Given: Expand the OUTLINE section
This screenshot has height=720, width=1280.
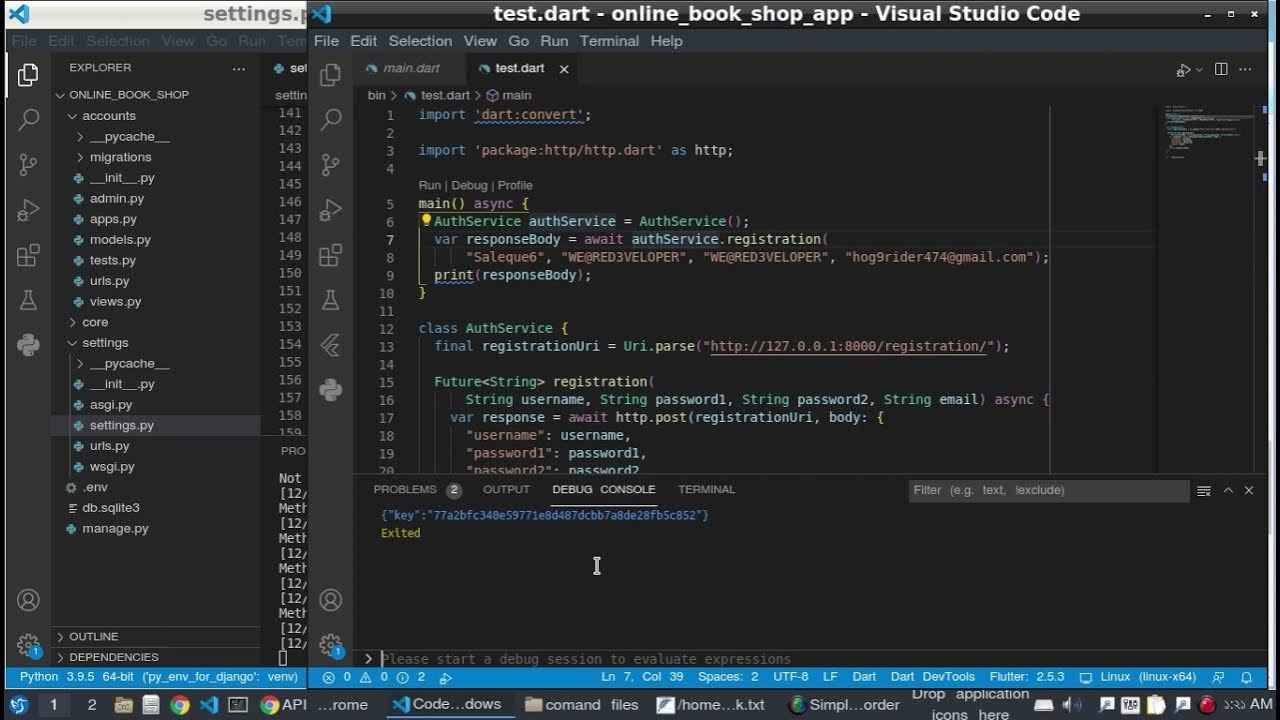Looking at the screenshot, I should pos(93,637).
